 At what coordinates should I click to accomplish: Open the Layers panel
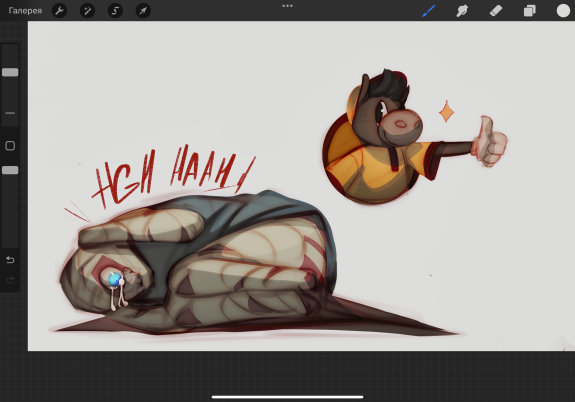click(530, 11)
